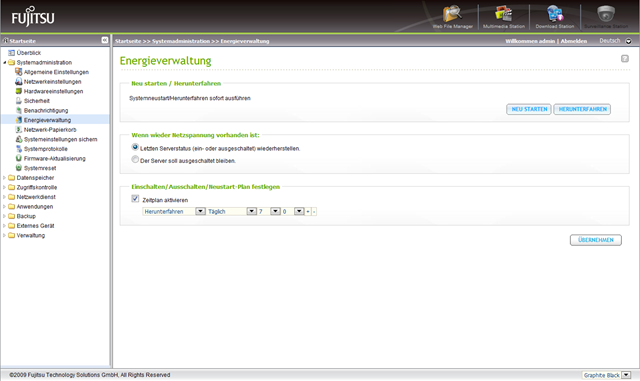
Task: Open the Deutsch language dropdown
Action: tap(629, 41)
